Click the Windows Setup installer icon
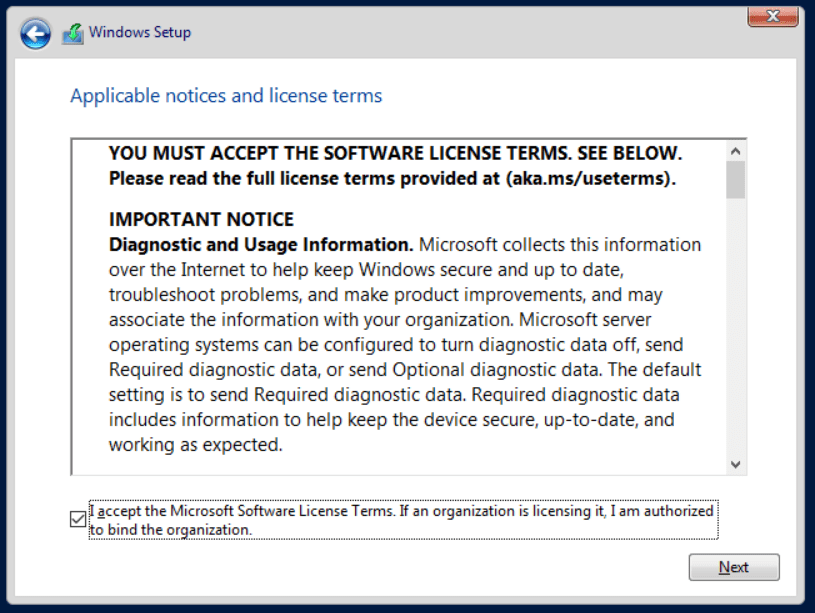Image resolution: width=815 pixels, height=613 pixels. 72,33
